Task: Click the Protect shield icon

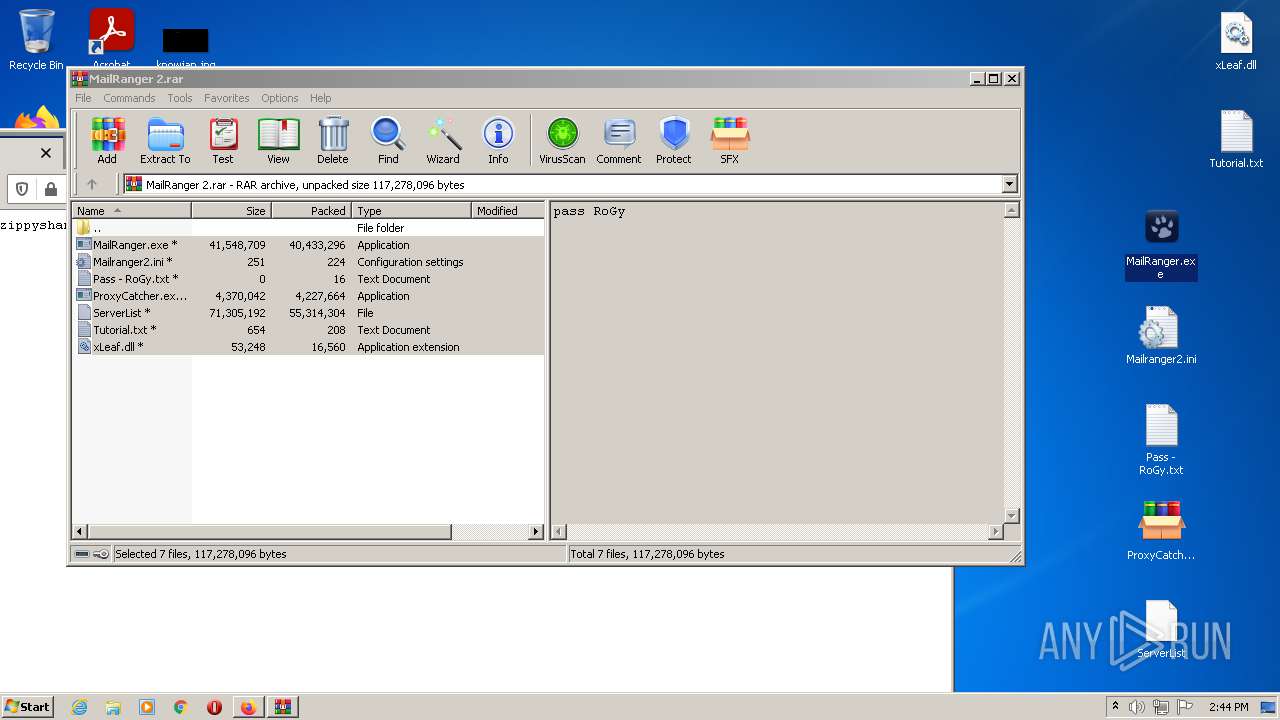Action: [x=674, y=140]
